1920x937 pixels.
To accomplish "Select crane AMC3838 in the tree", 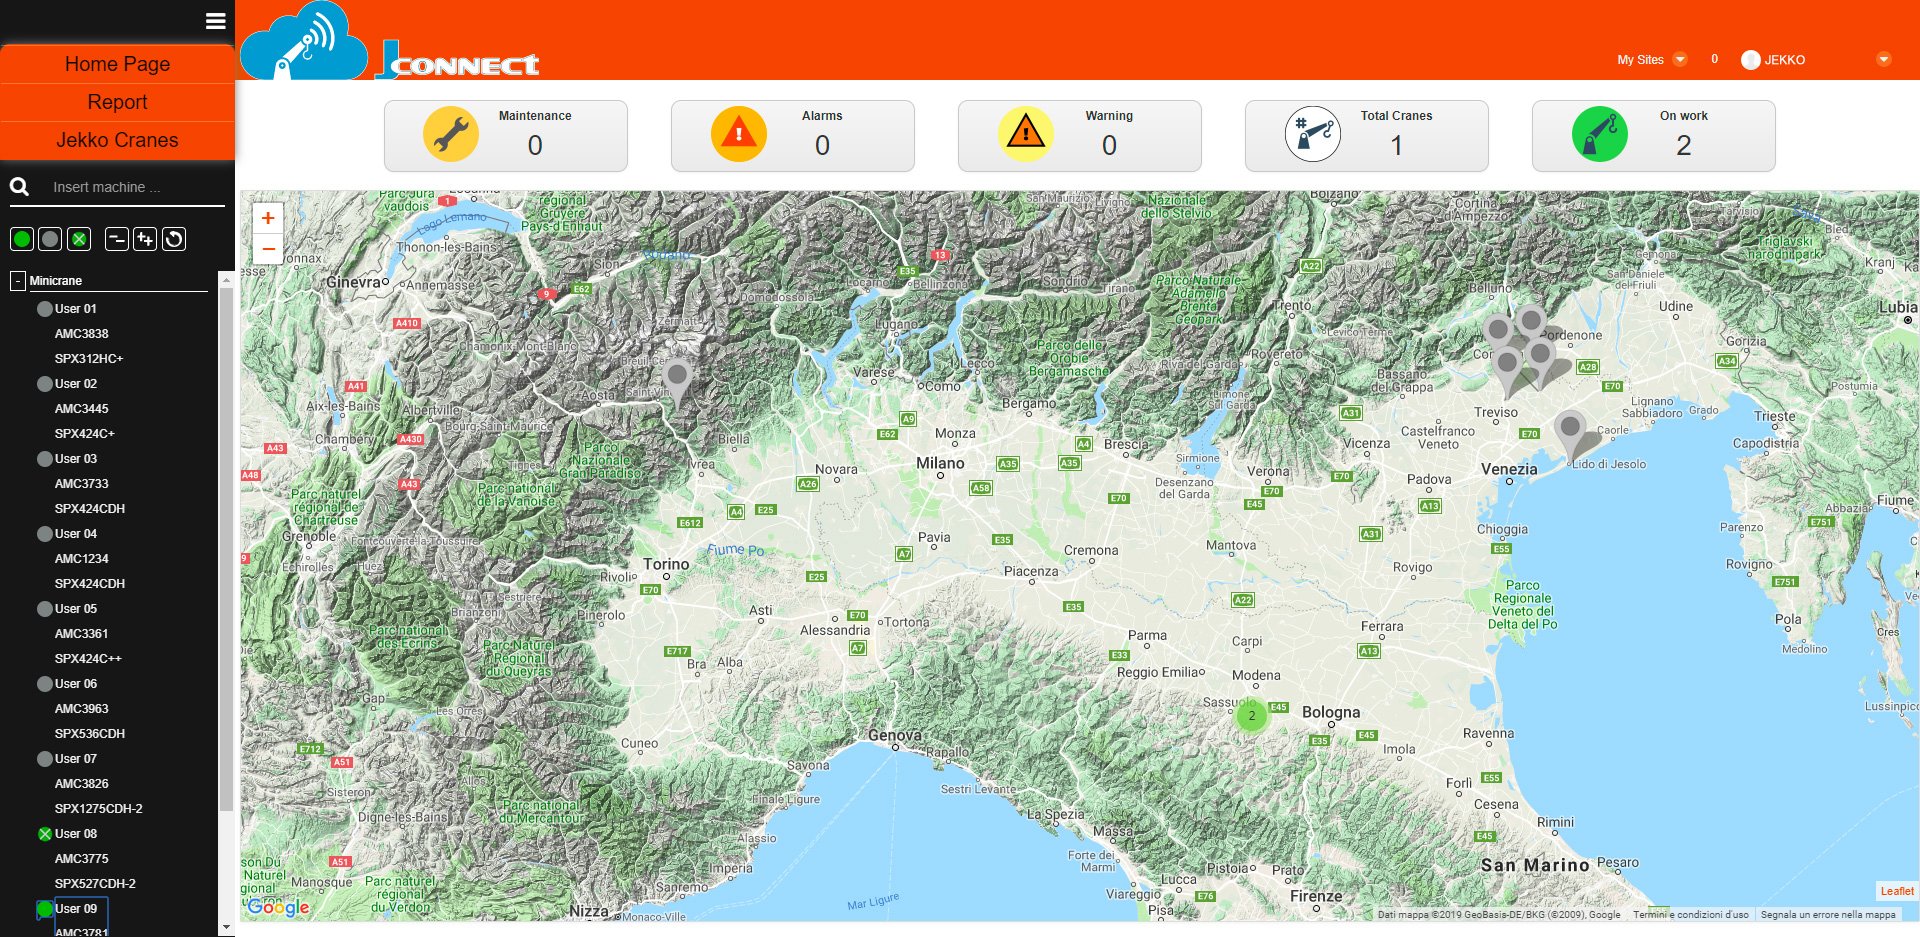I will pyautogui.click(x=81, y=334).
